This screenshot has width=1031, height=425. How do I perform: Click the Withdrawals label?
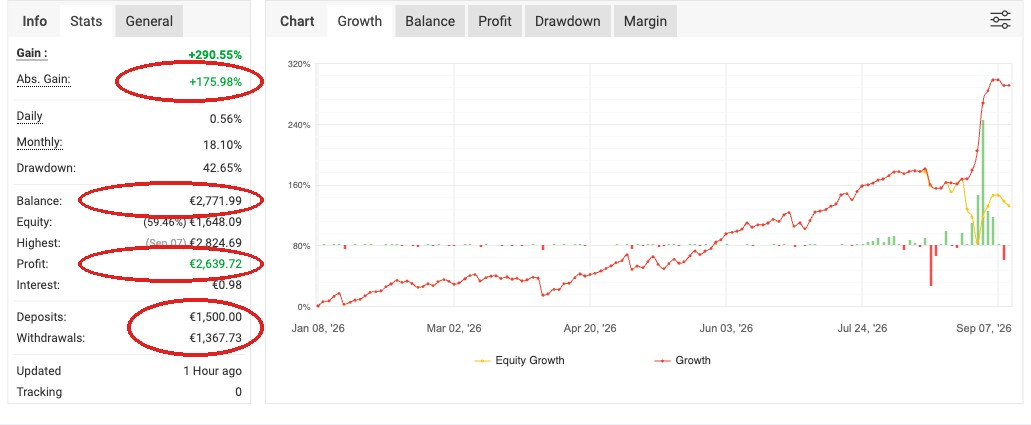[x=51, y=338]
